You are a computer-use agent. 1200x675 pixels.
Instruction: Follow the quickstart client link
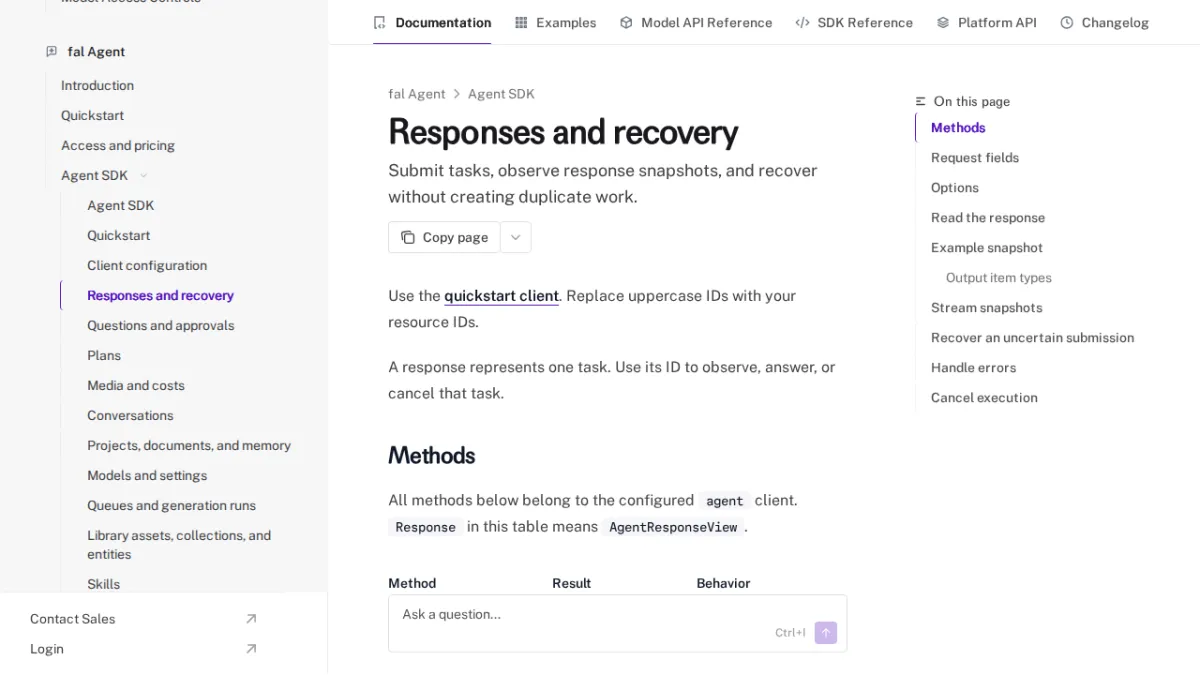(501, 296)
